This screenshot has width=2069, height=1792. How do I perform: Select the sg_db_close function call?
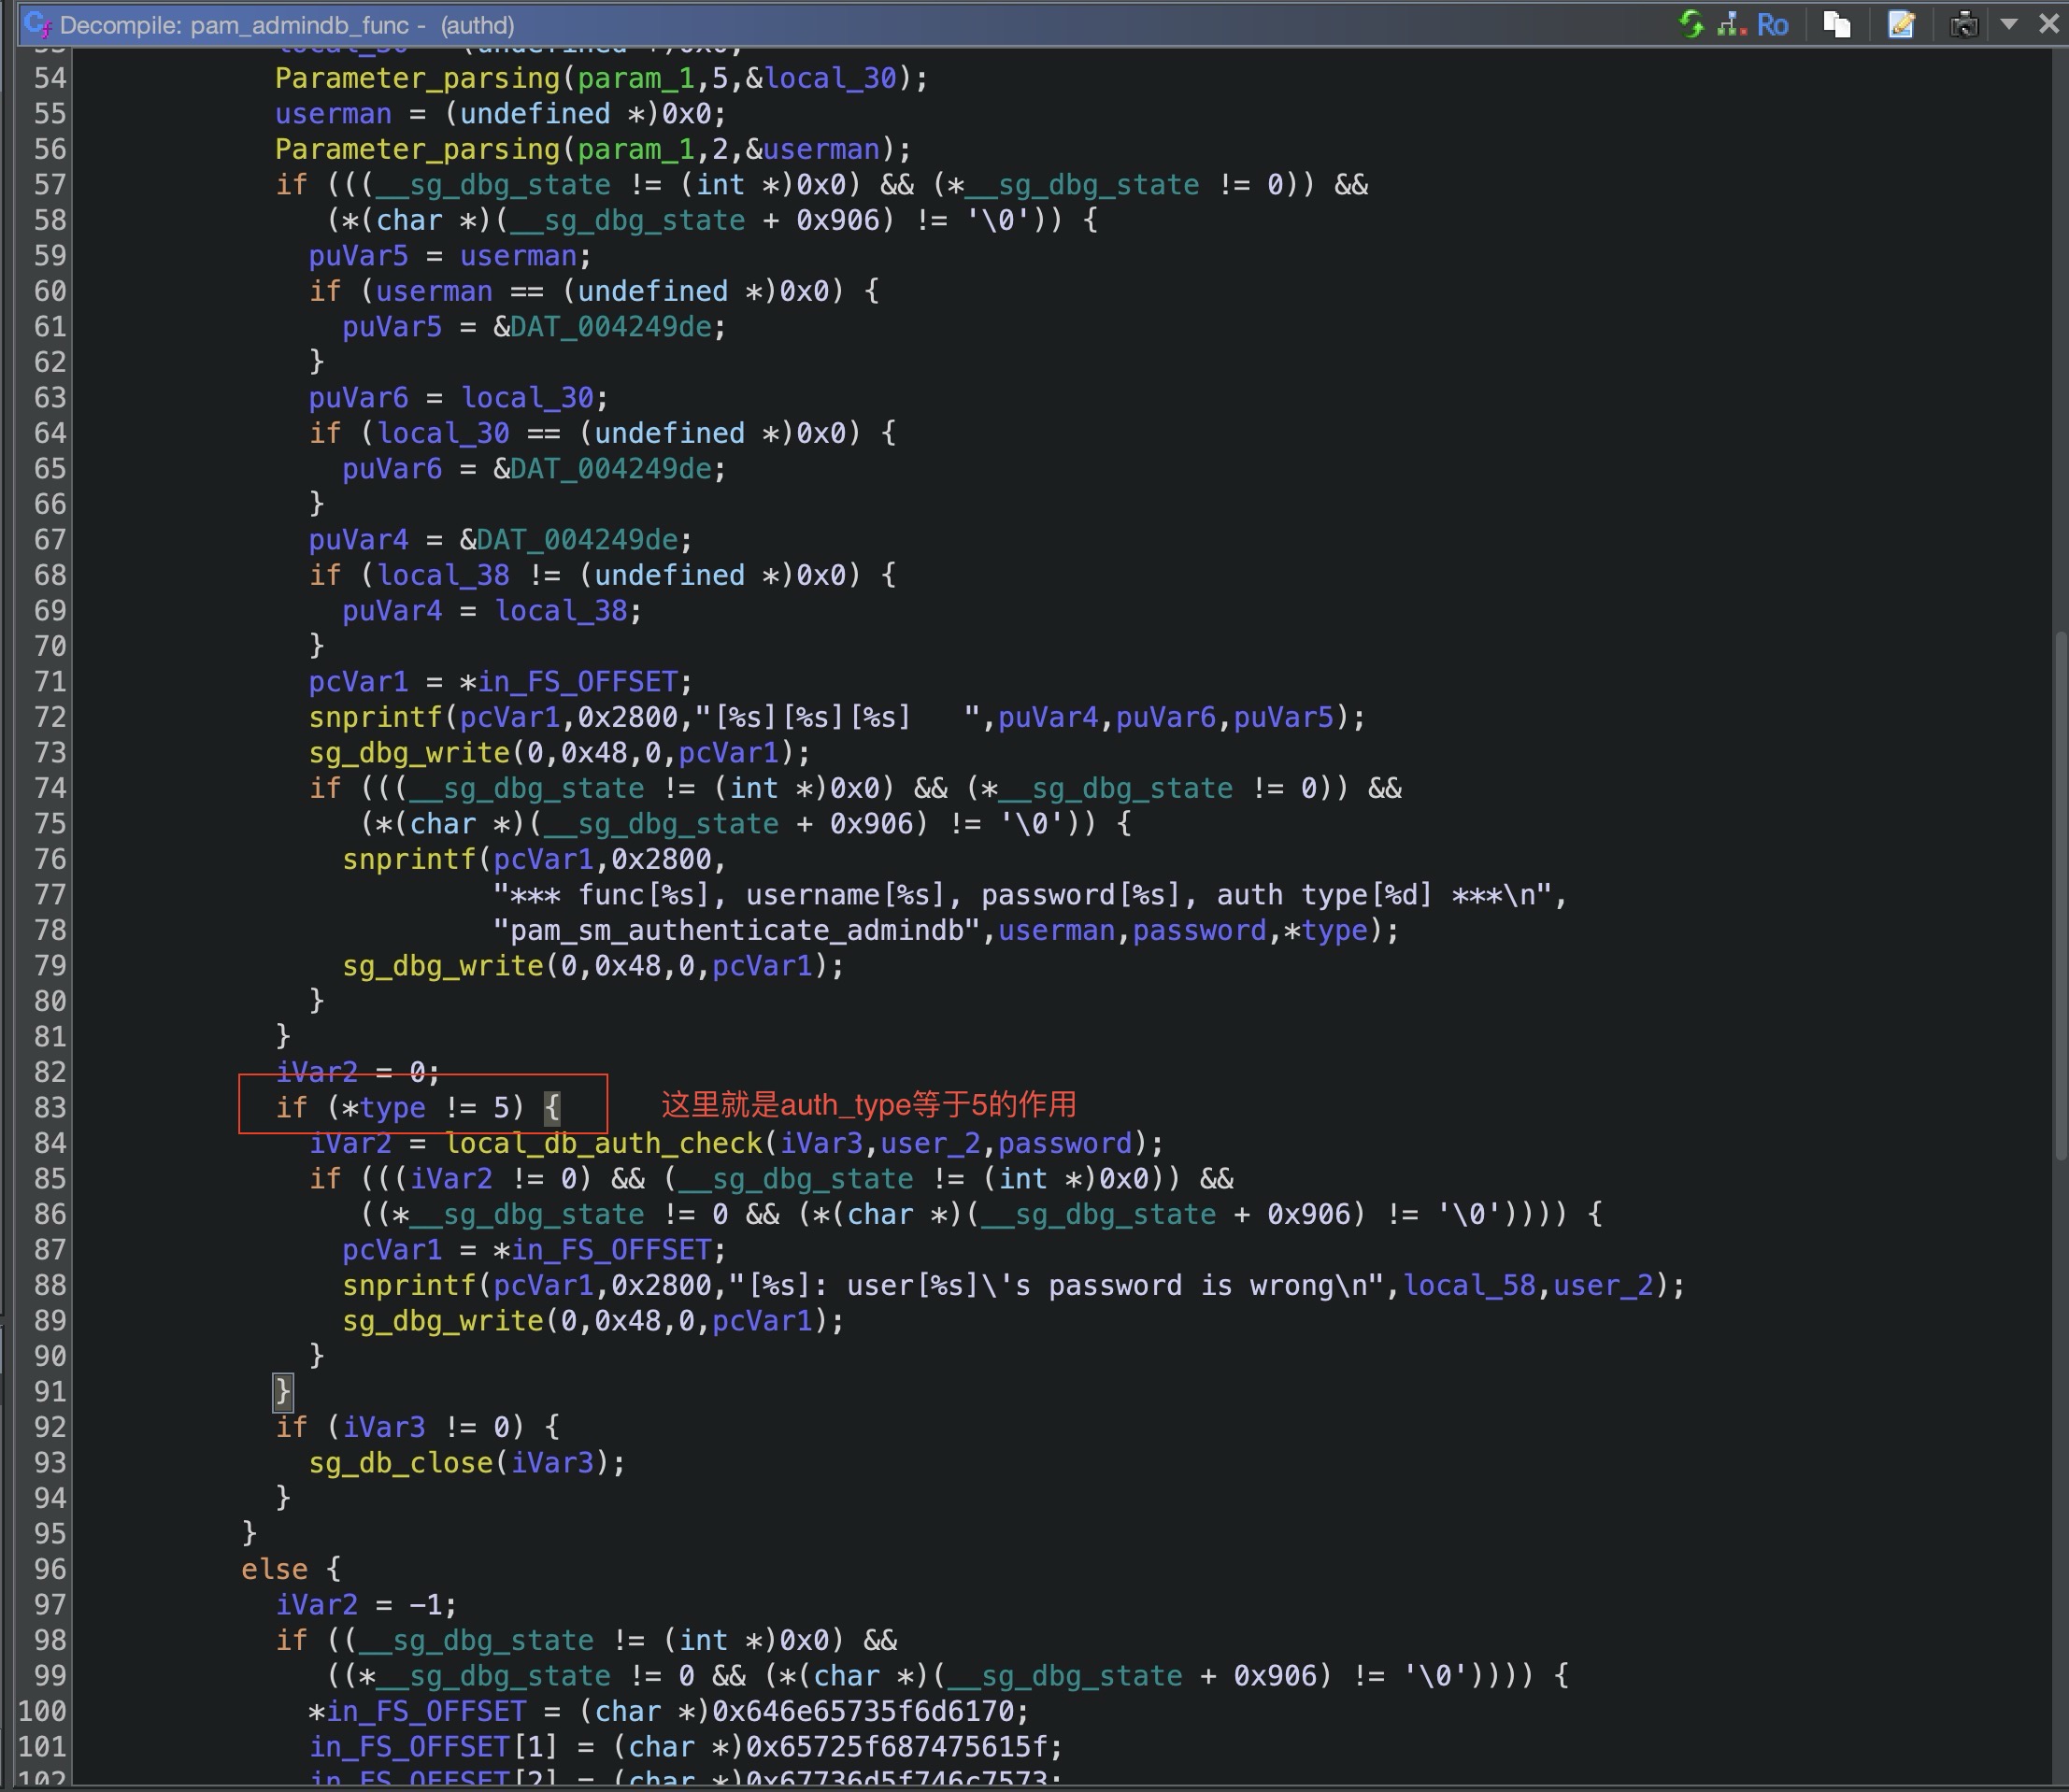(x=400, y=1463)
